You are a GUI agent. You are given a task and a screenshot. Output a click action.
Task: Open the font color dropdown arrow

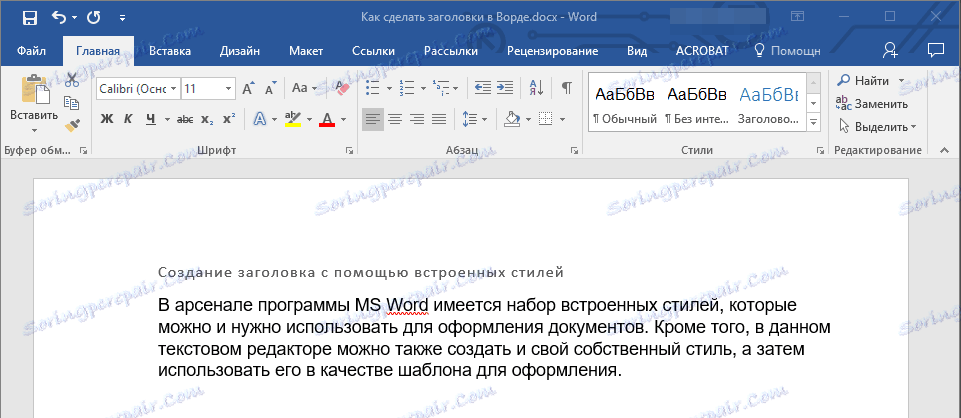pos(343,120)
